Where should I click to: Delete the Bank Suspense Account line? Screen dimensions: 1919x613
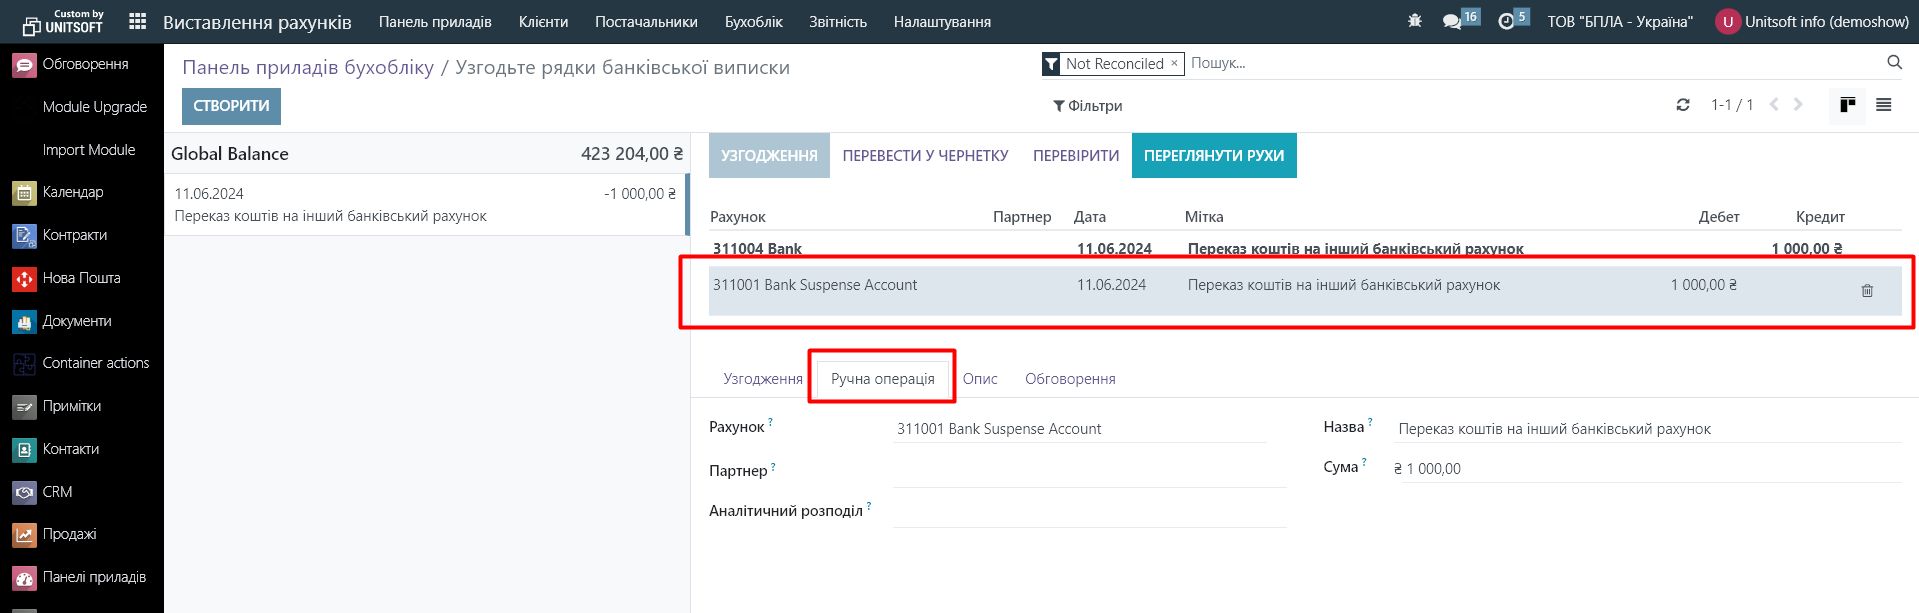pyautogui.click(x=1866, y=290)
